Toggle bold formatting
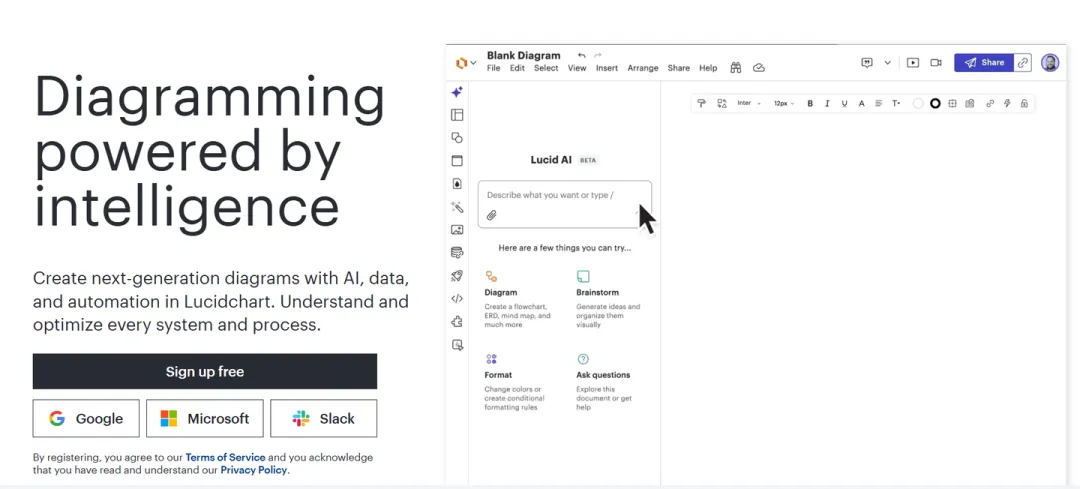1080x489 pixels. (x=810, y=103)
